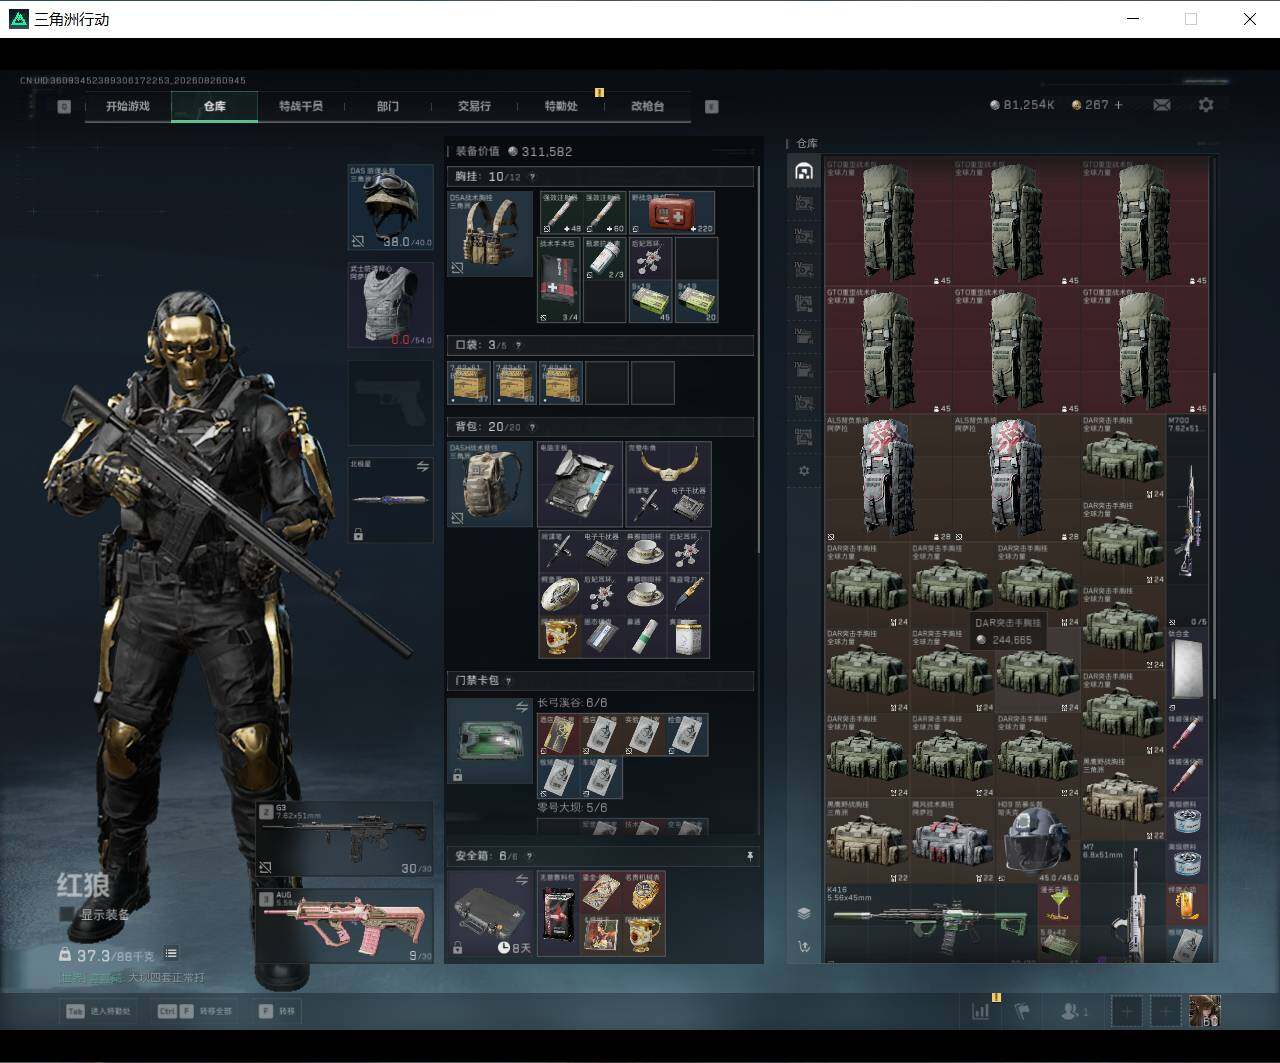Click the stacked layers icon beside warehouse
Image resolution: width=1280 pixels, height=1063 pixels.
(804, 913)
